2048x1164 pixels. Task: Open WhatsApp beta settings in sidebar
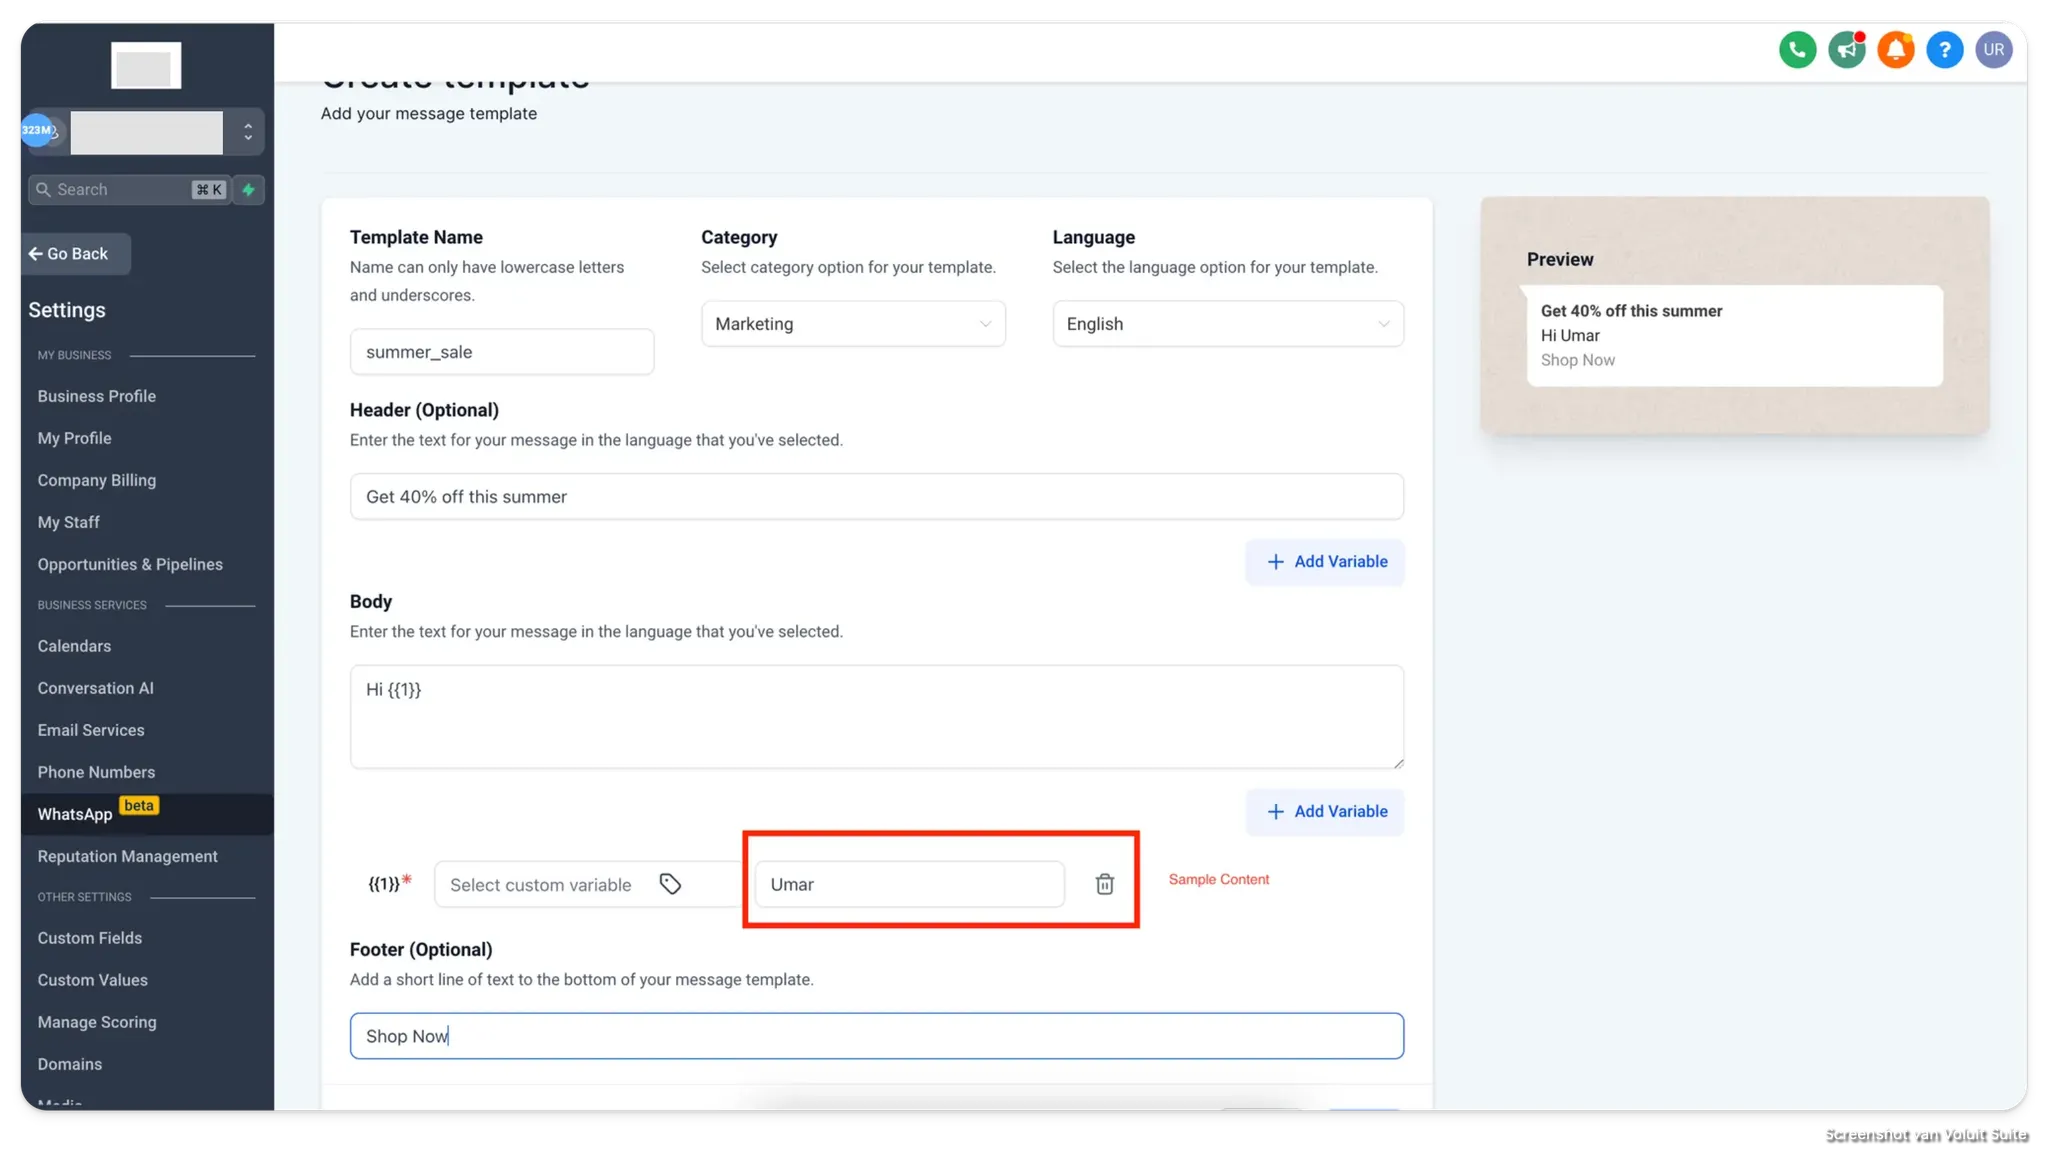click(x=76, y=814)
